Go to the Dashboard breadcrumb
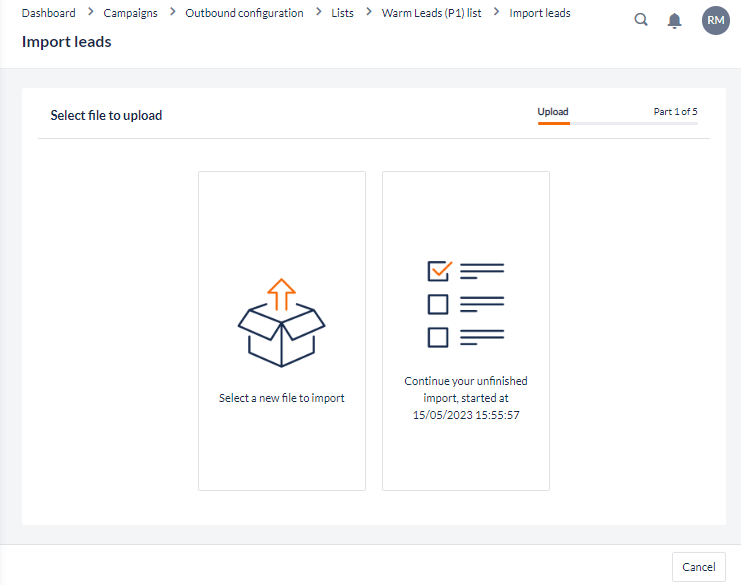Image resolution: width=741 pixels, height=585 pixels. tap(48, 13)
